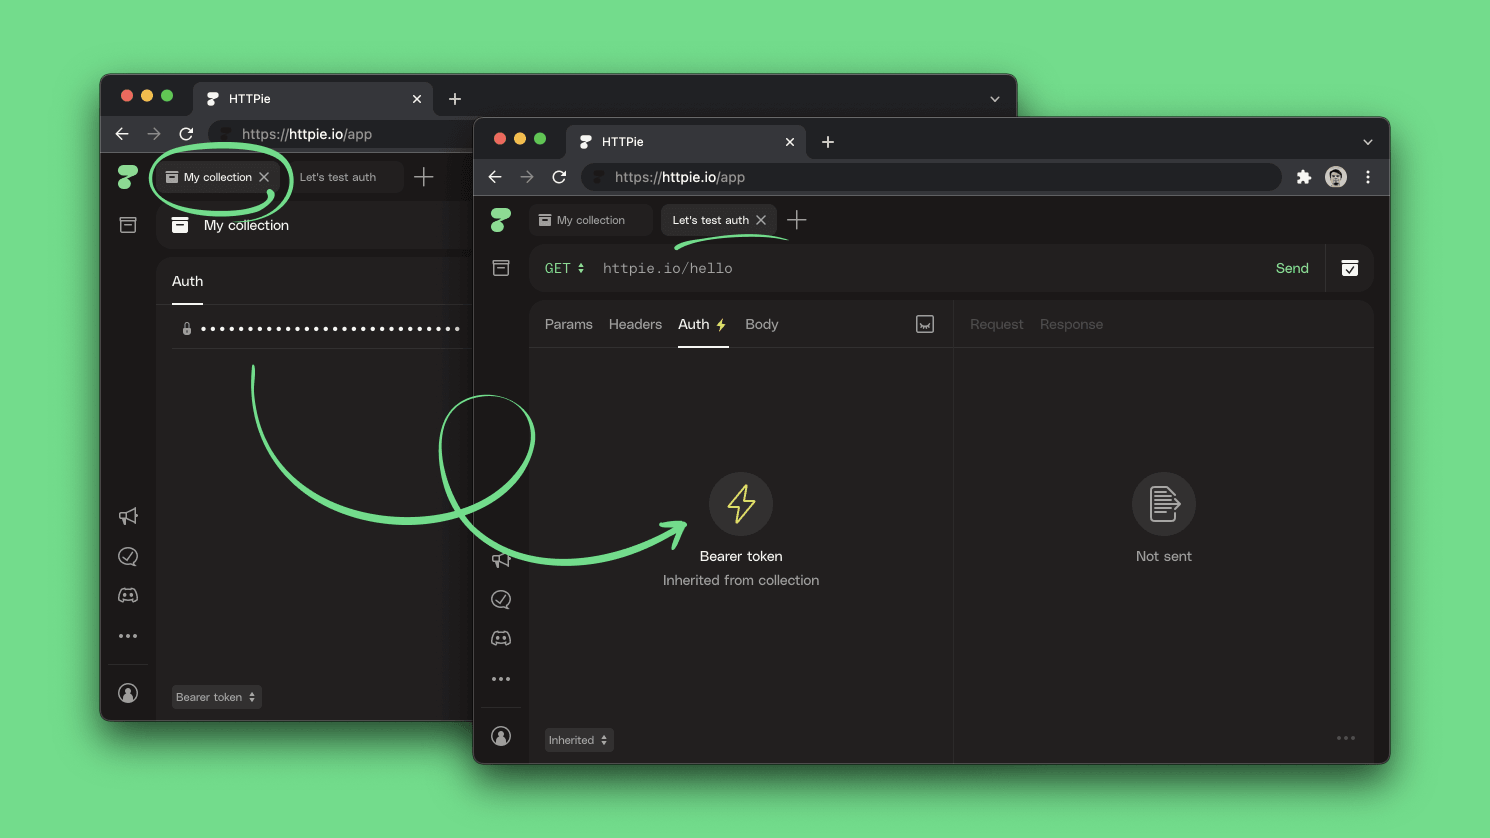The height and width of the screenshot is (838, 1490).
Task: Add a new HTTPie tab in front window
Action: click(x=797, y=220)
